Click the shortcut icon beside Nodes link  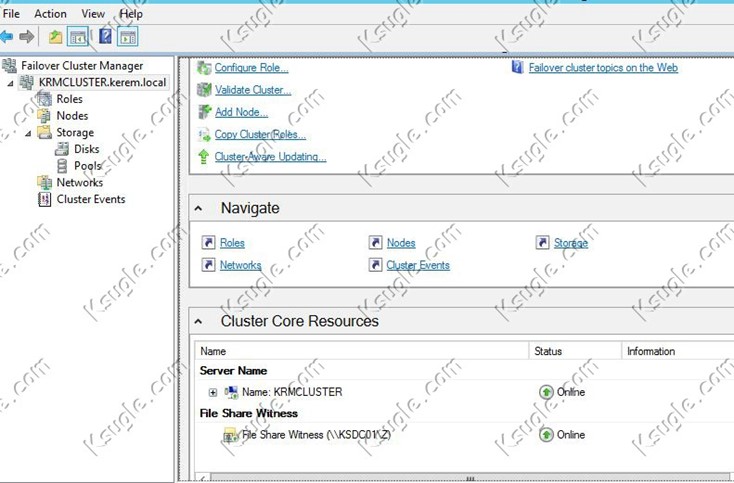coord(375,242)
